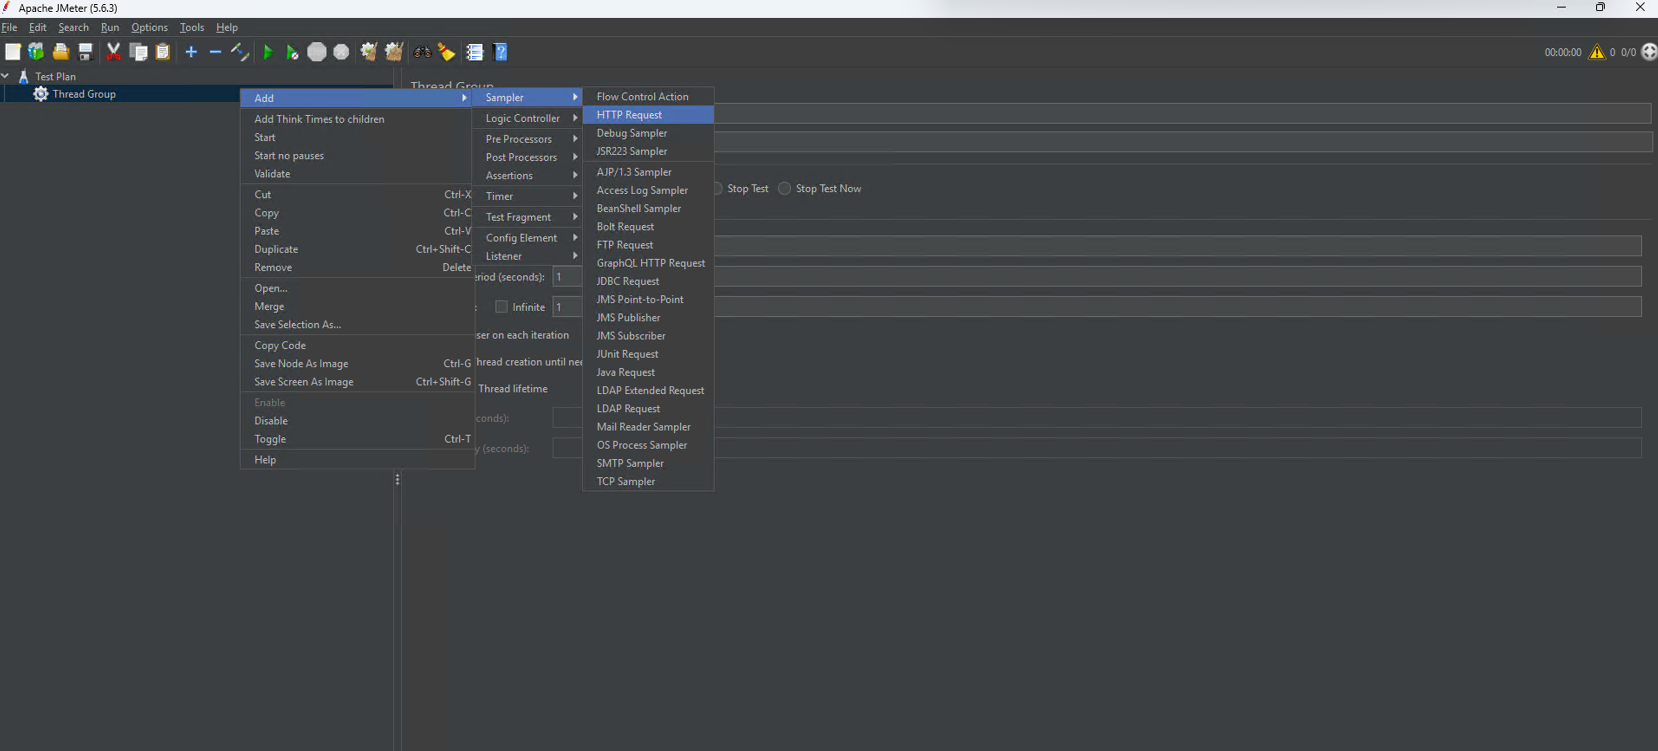
Task: Click the Open file folder icon
Action: [x=61, y=52]
